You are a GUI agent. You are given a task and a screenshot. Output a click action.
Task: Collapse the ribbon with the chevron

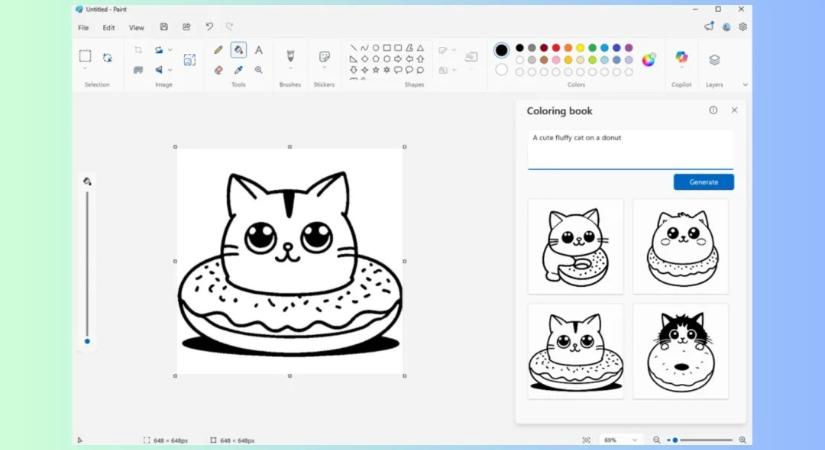[x=745, y=84]
